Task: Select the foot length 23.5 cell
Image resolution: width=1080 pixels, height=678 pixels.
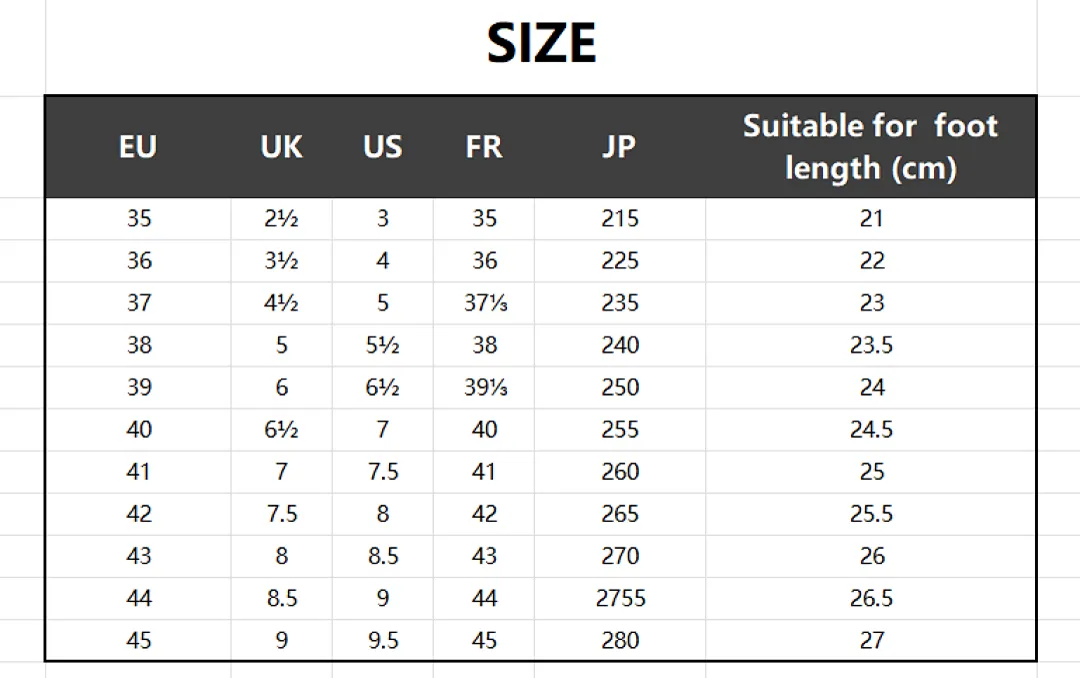Action: click(x=871, y=345)
